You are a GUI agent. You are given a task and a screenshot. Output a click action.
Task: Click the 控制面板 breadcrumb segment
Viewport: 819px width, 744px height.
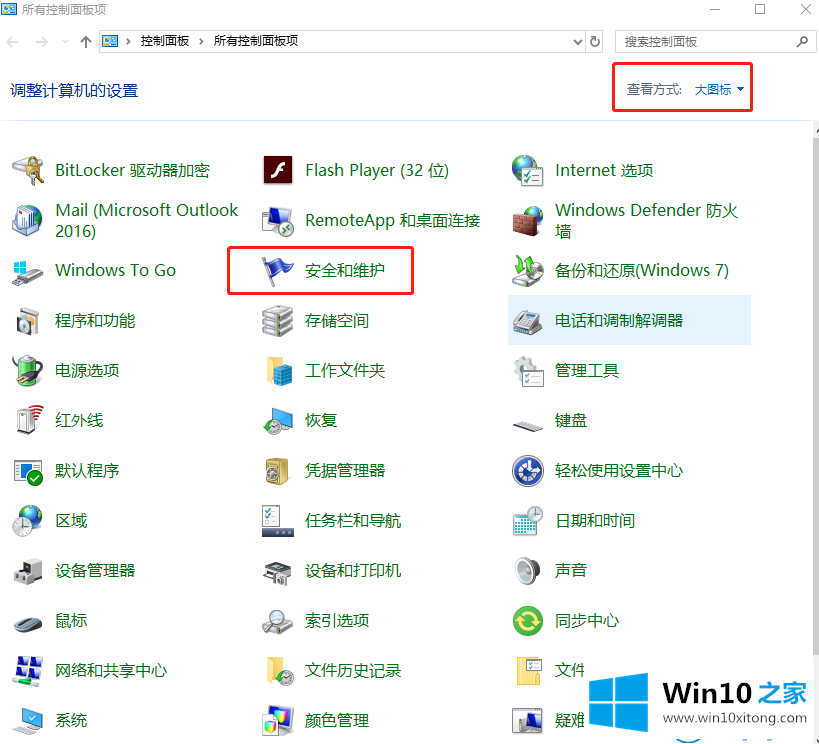coord(165,41)
